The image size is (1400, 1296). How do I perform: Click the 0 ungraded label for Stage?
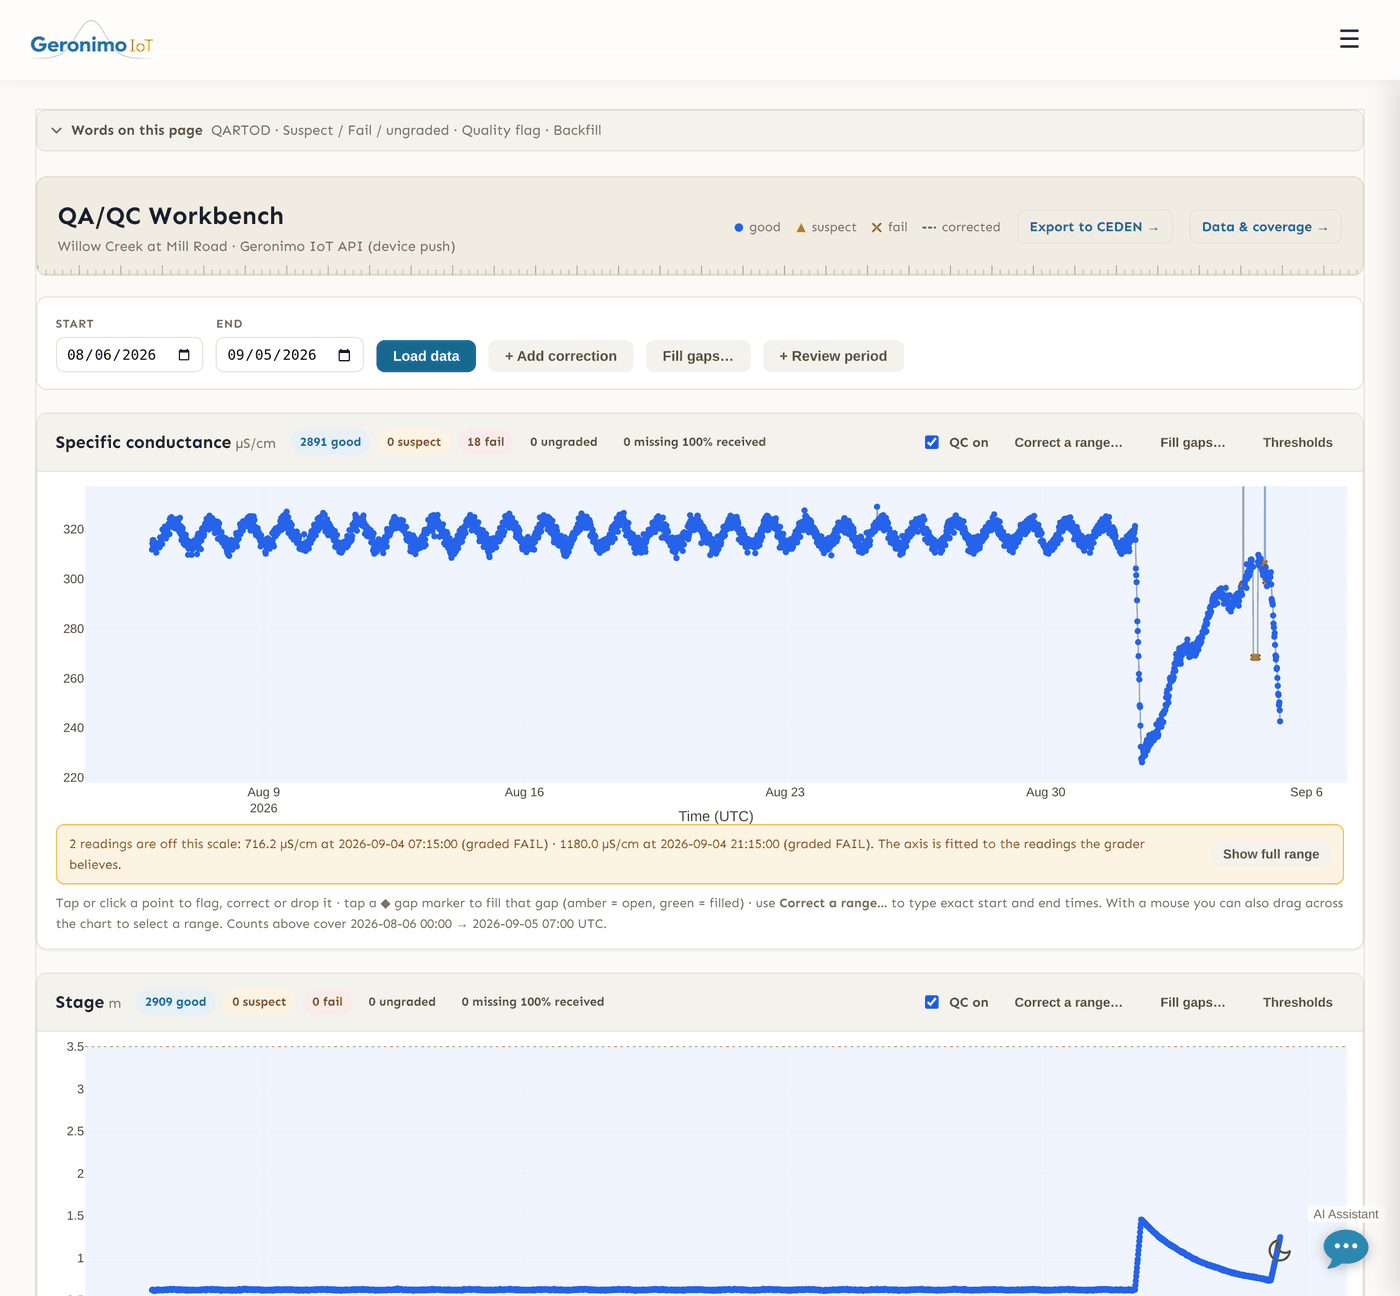(x=402, y=1002)
